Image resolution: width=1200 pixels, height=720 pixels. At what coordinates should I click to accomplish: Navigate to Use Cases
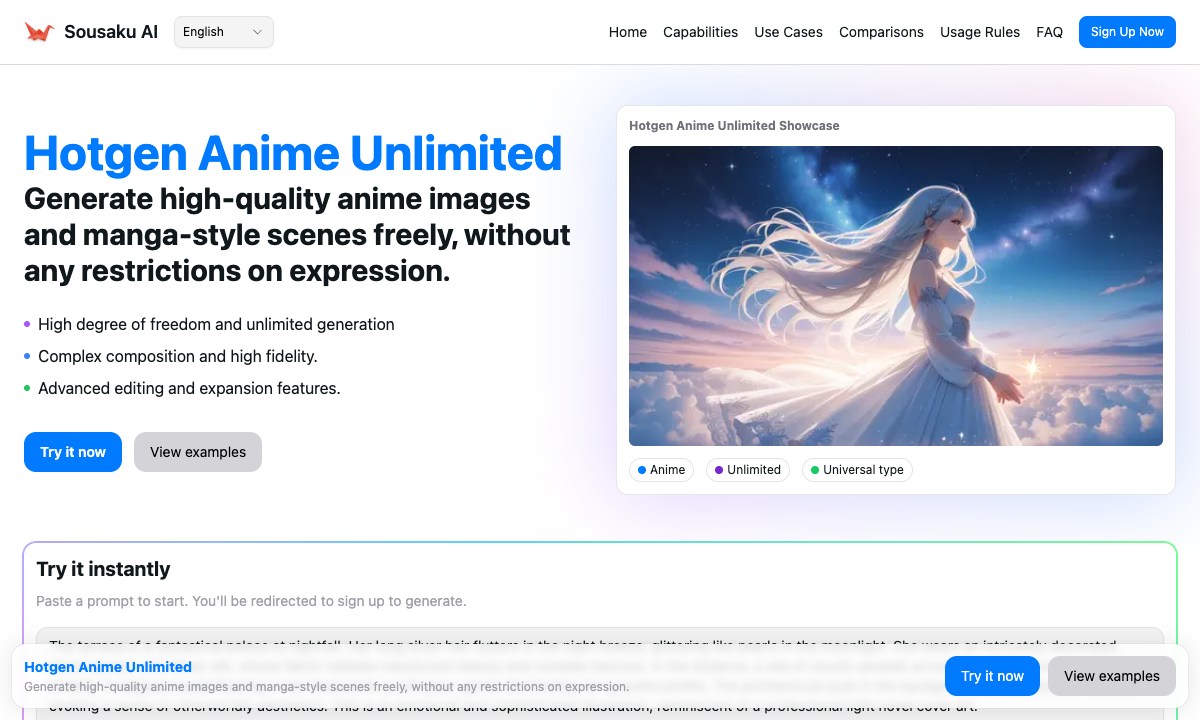pos(788,32)
